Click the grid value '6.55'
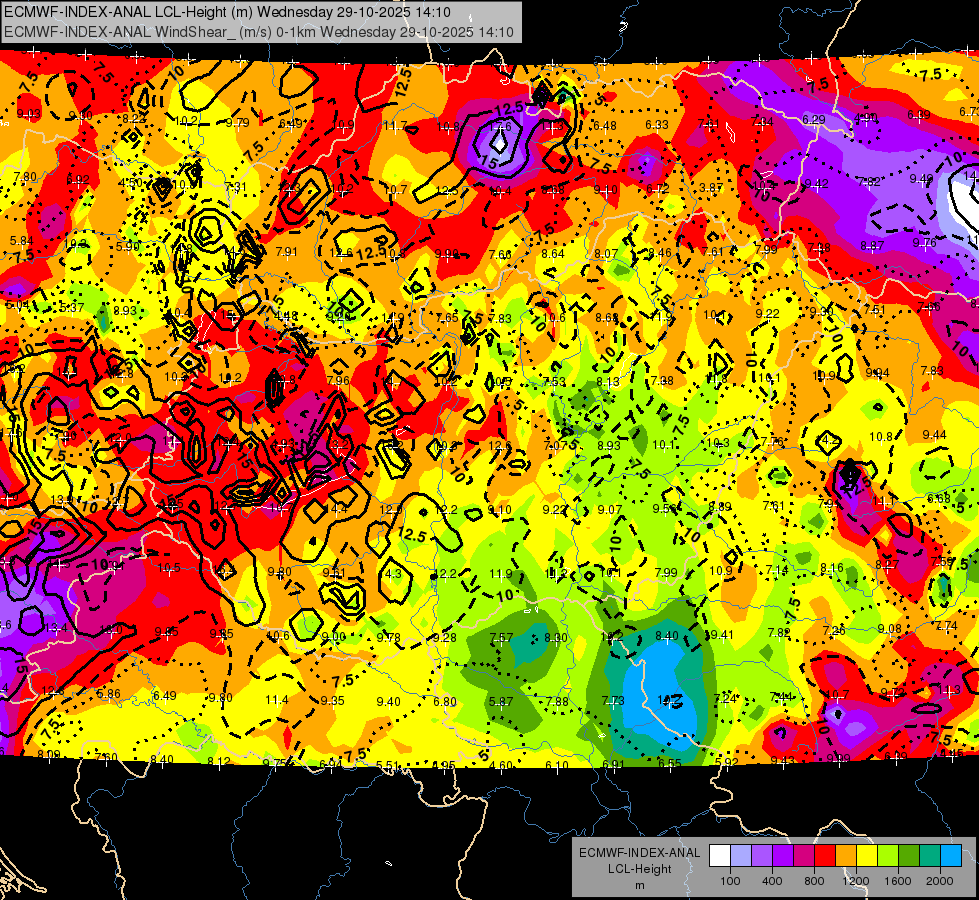Viewport: 979px width, 900px height. tap(670, 763)
